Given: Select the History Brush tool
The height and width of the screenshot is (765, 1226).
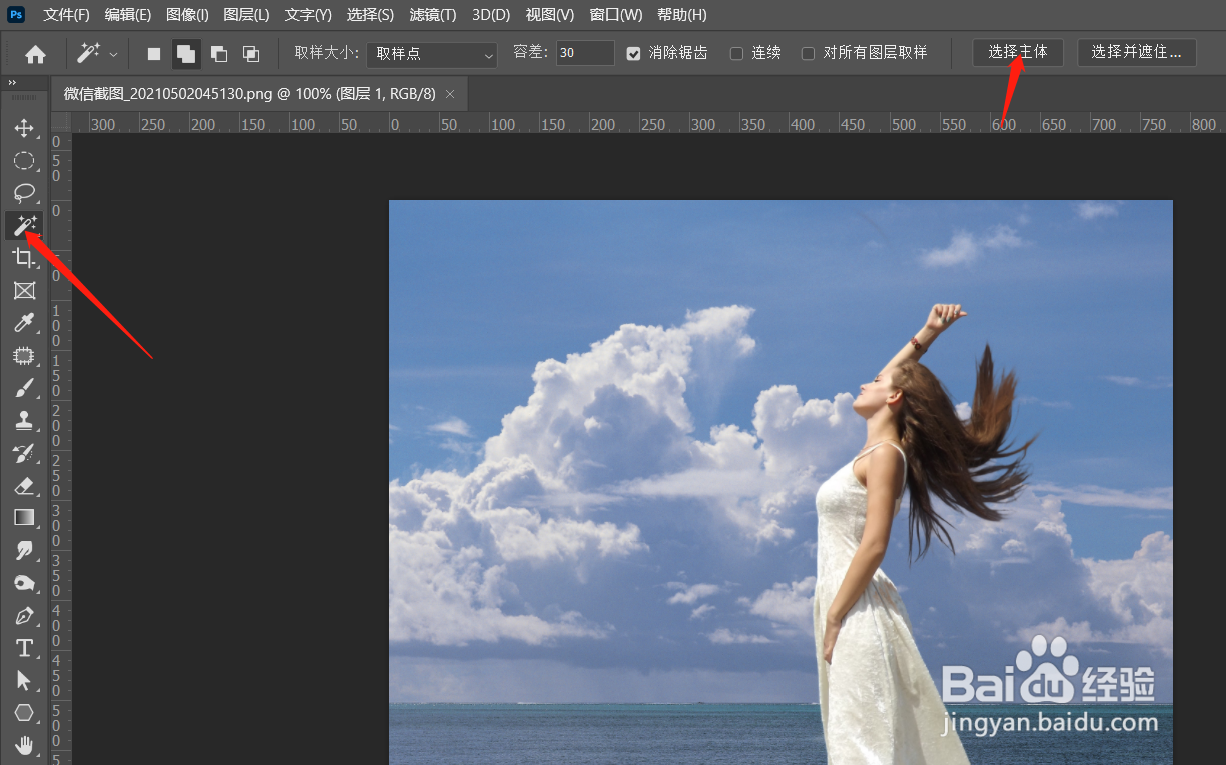Looking at the screenshot, I should click(24, 453).
